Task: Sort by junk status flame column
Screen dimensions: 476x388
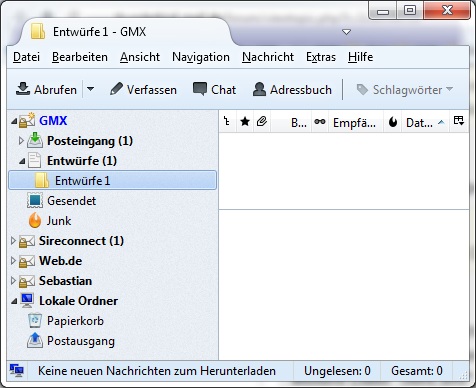Action: [393, 122]
